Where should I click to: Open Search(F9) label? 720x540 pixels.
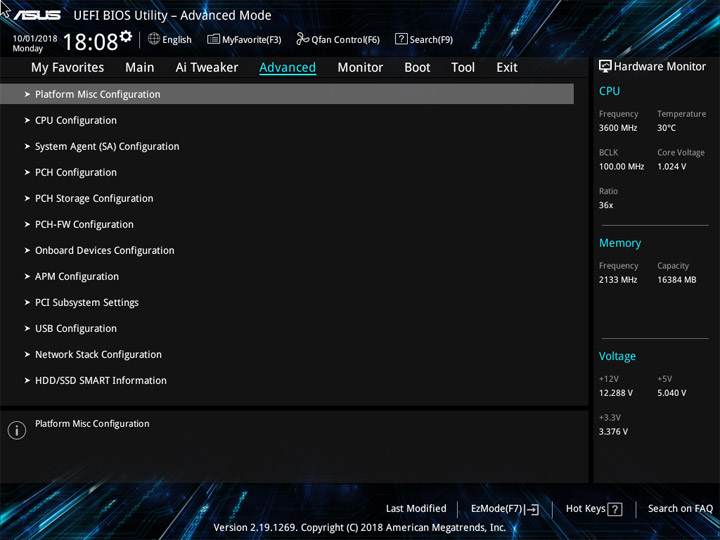coord(431,39)
